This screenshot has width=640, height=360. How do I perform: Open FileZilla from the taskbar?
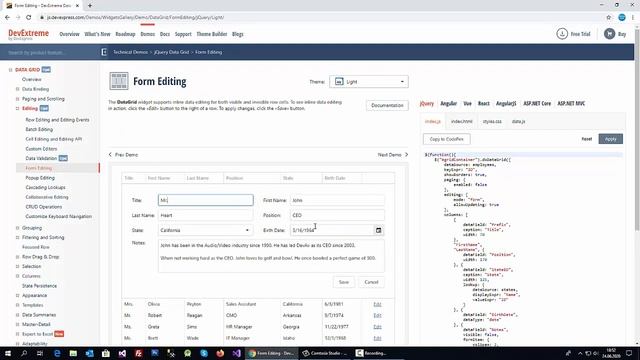click(138, 353)
